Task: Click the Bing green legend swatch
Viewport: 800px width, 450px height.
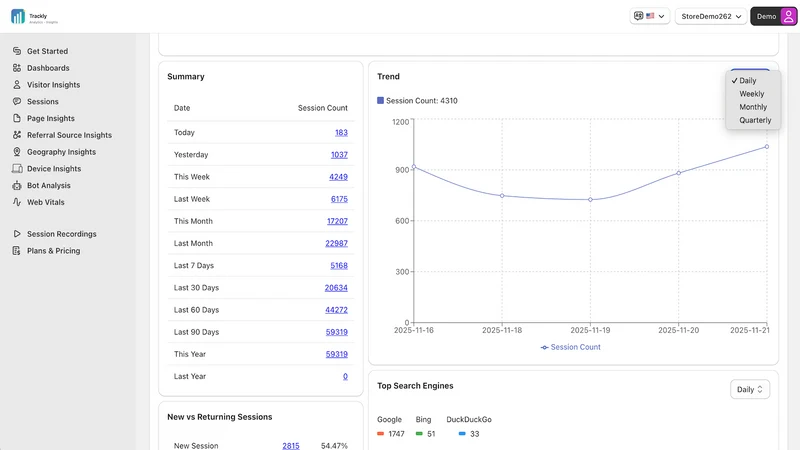Action: click(x=419, y=434)
